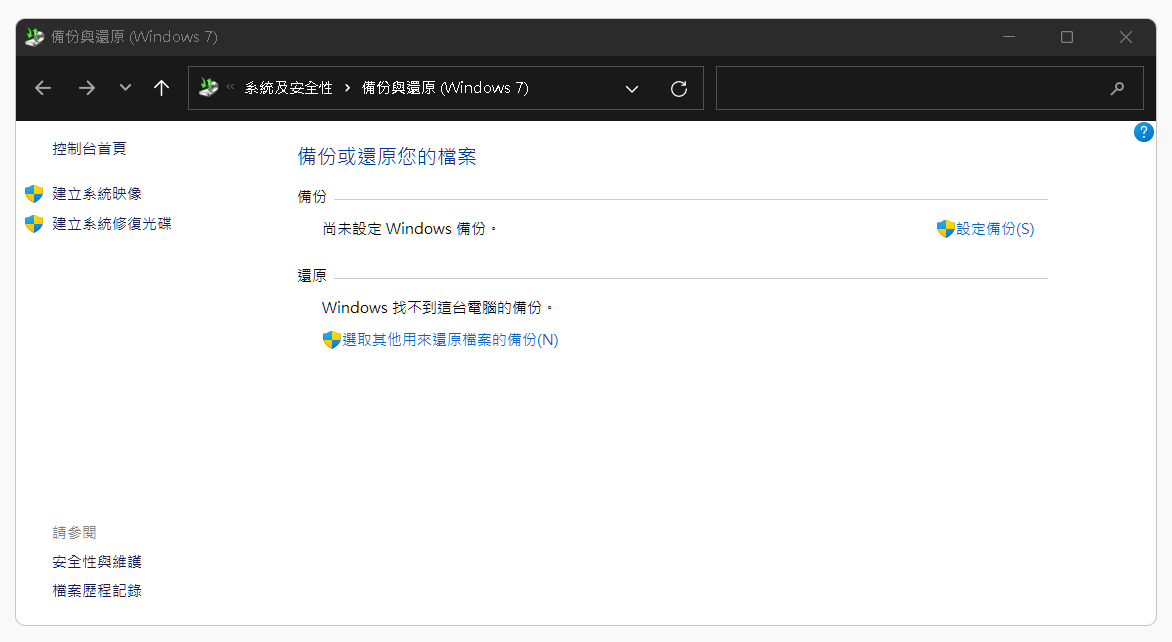
Task: Open 檔案歷程記錄 link
Action: [x=97, y=590]
